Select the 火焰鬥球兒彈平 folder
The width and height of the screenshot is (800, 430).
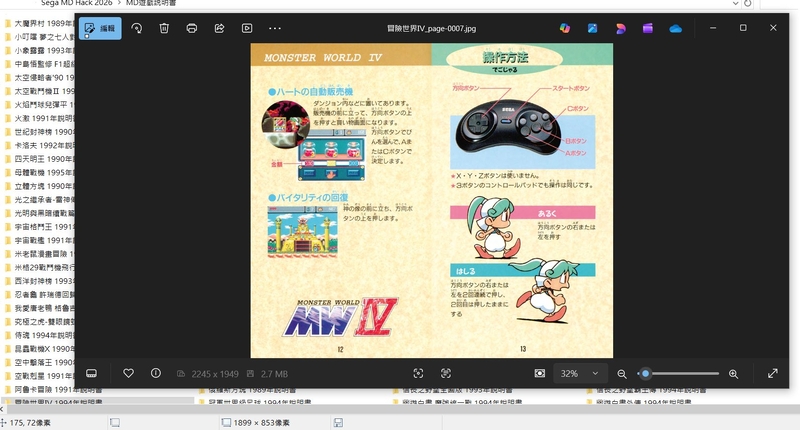coord(40,105)
